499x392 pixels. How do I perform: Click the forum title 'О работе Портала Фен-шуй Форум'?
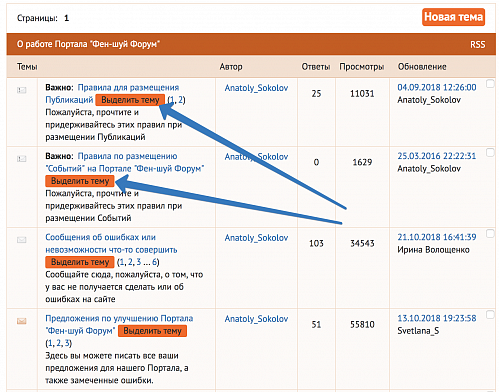click(88, 44)
